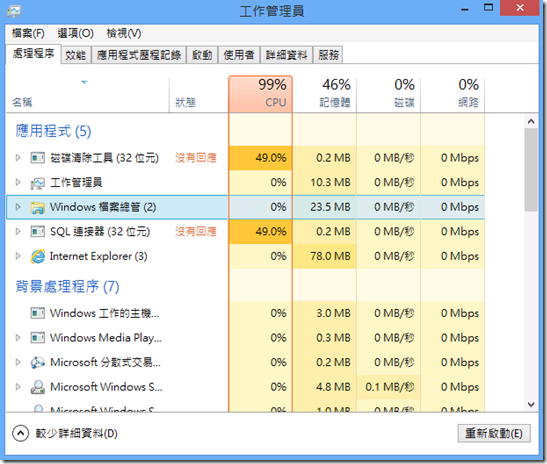
Task: Click the 0.1 MB/秒 disk cell
Action: [x=389, y=387]
